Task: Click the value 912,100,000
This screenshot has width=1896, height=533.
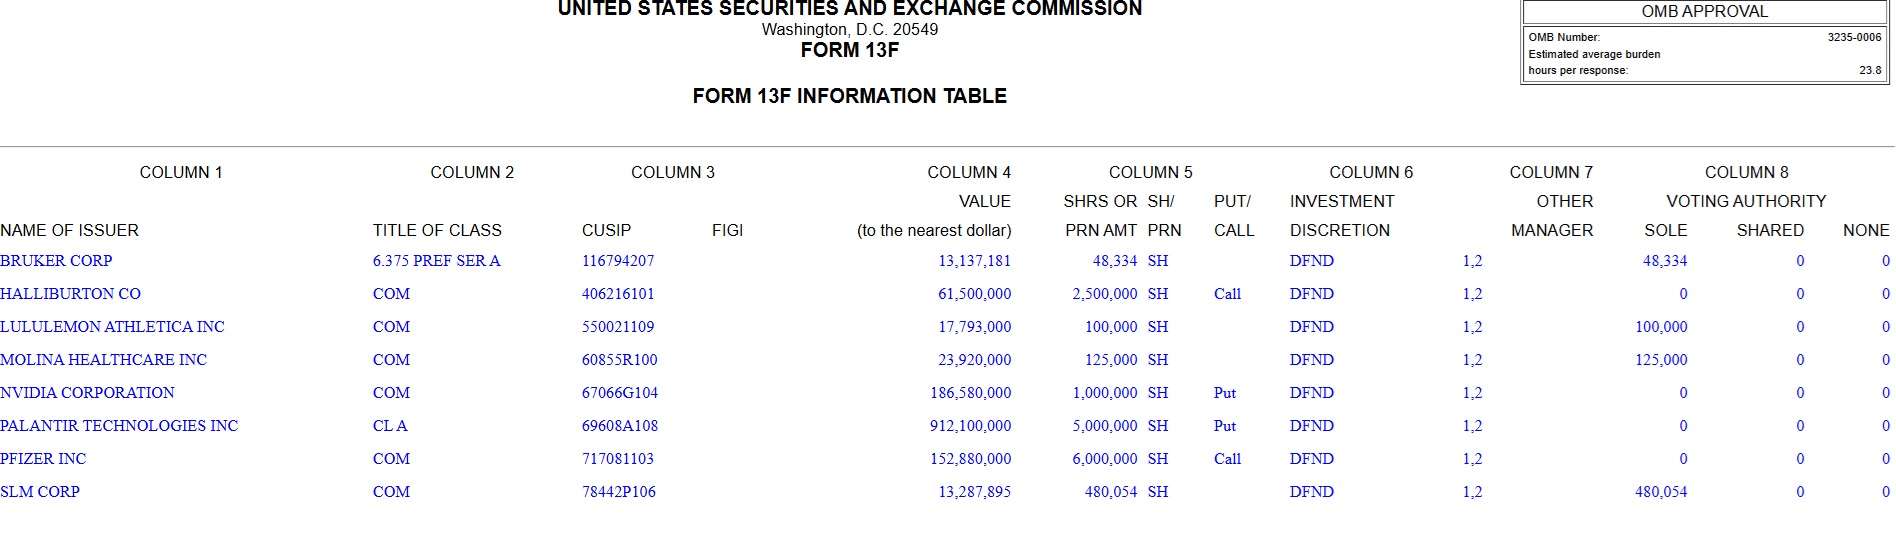Action: 970,426
